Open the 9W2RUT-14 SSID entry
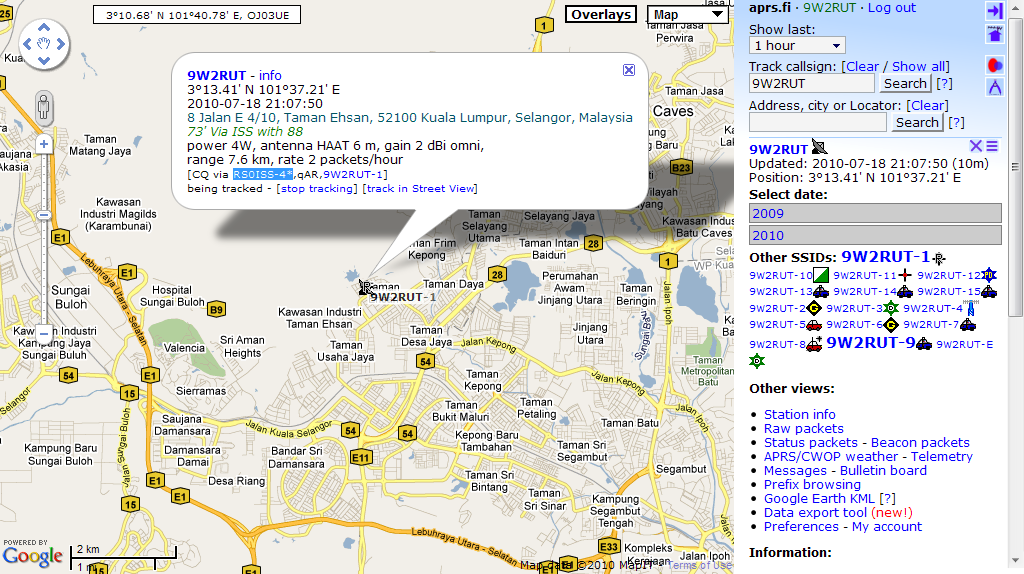Image resolution: width=1024 pixels, height=574 pixels. 865,292
